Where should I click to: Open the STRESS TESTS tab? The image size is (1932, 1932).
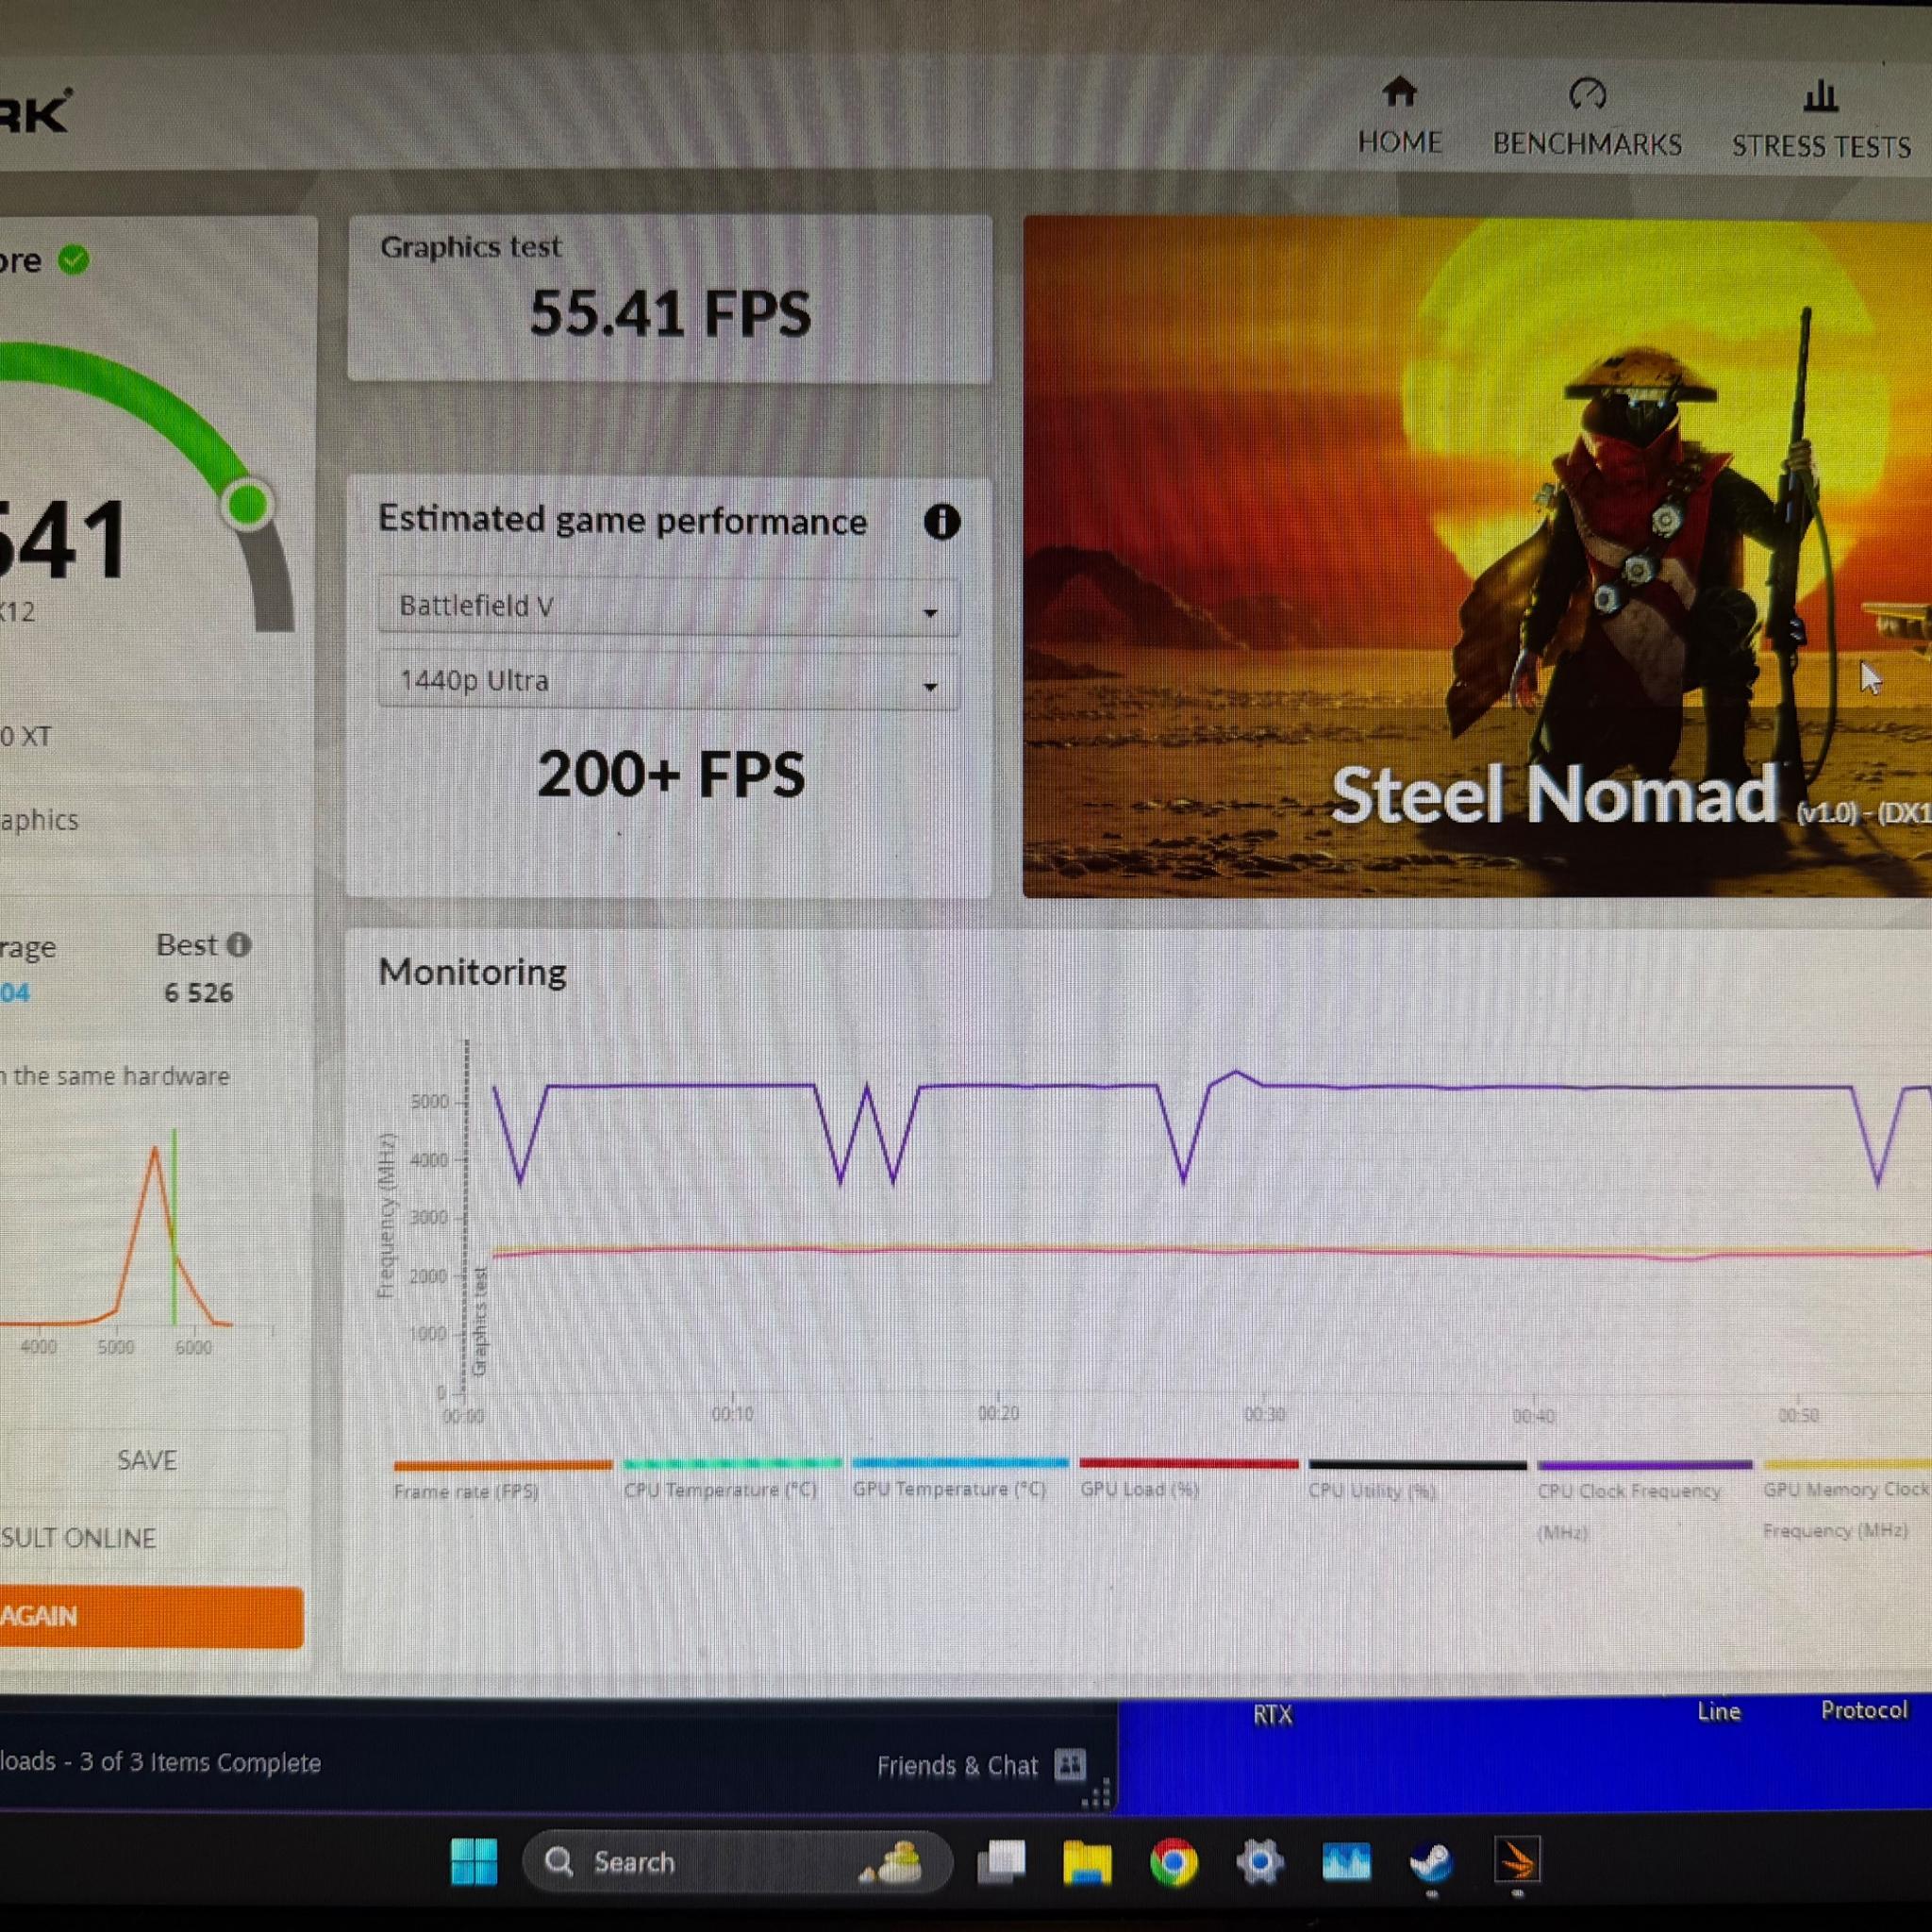click(1821, 120)
